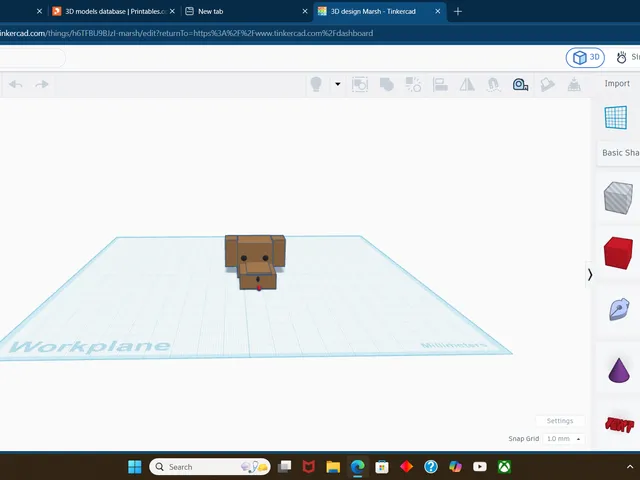Select the Mirror tool icon
Image resolution: width=640 pixels, height=480 pixels.
[467, 84]
